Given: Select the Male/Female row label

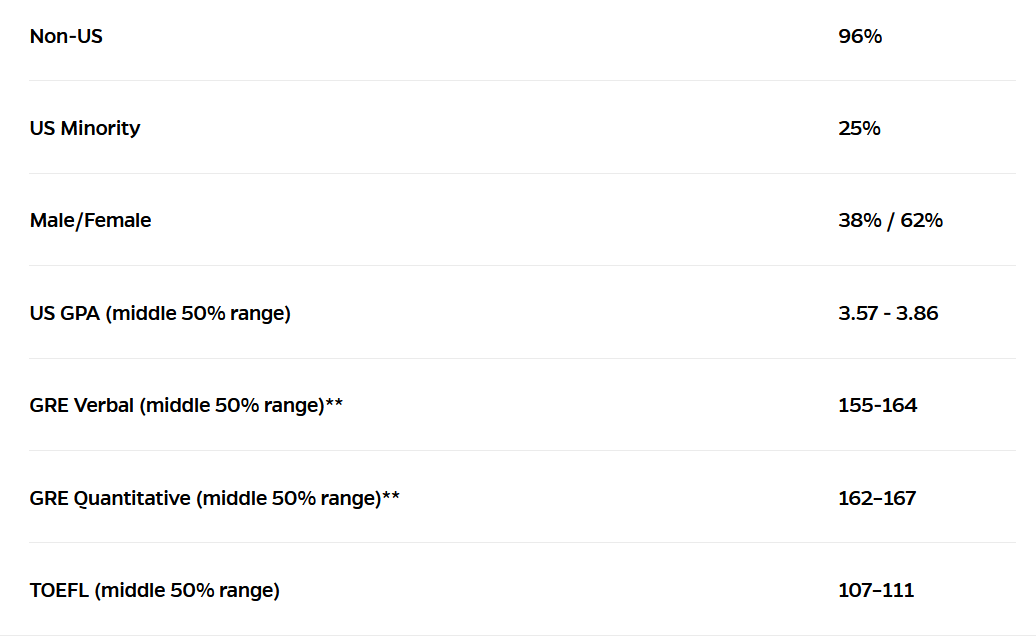Looking at the screenshot, I should pyautogui.click(x=91, y=221).
